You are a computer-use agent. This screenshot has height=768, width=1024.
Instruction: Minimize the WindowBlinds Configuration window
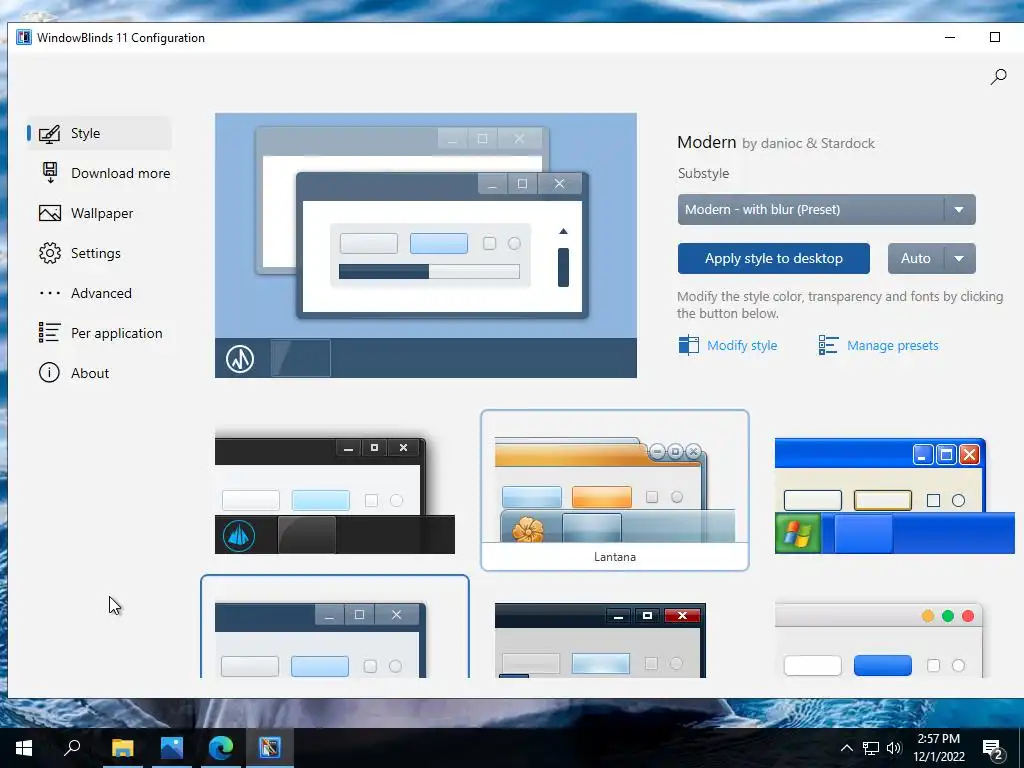click(x=950, y=37)
